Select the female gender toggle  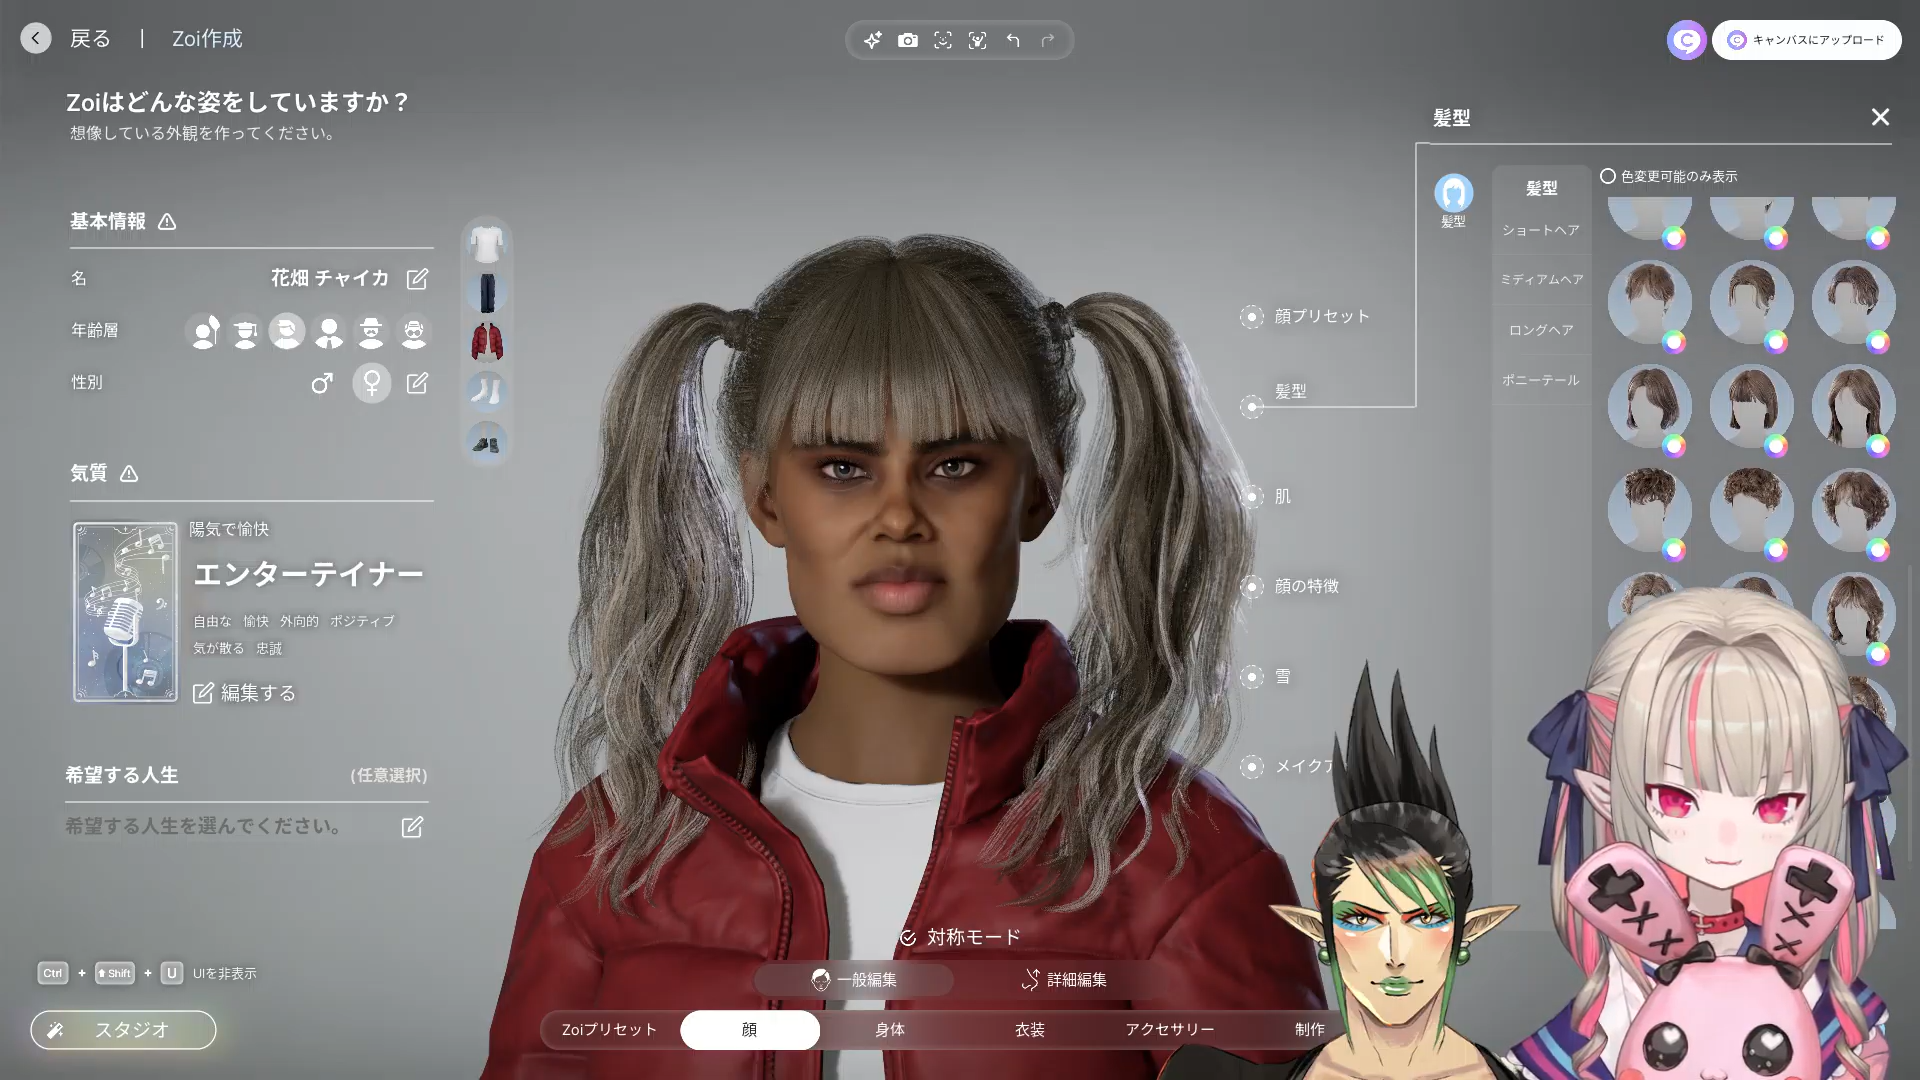coord(371,383)
